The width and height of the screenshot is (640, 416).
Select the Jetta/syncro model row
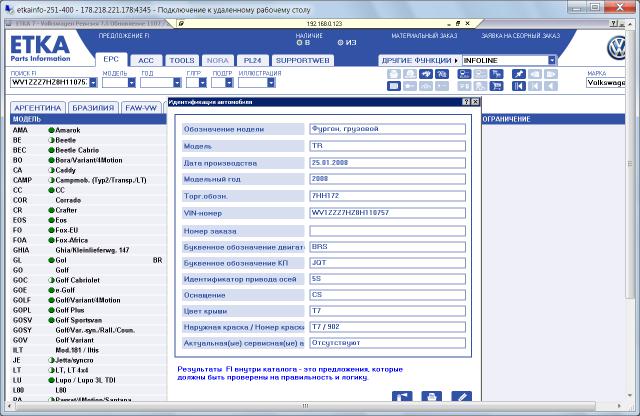click(88, 360)
